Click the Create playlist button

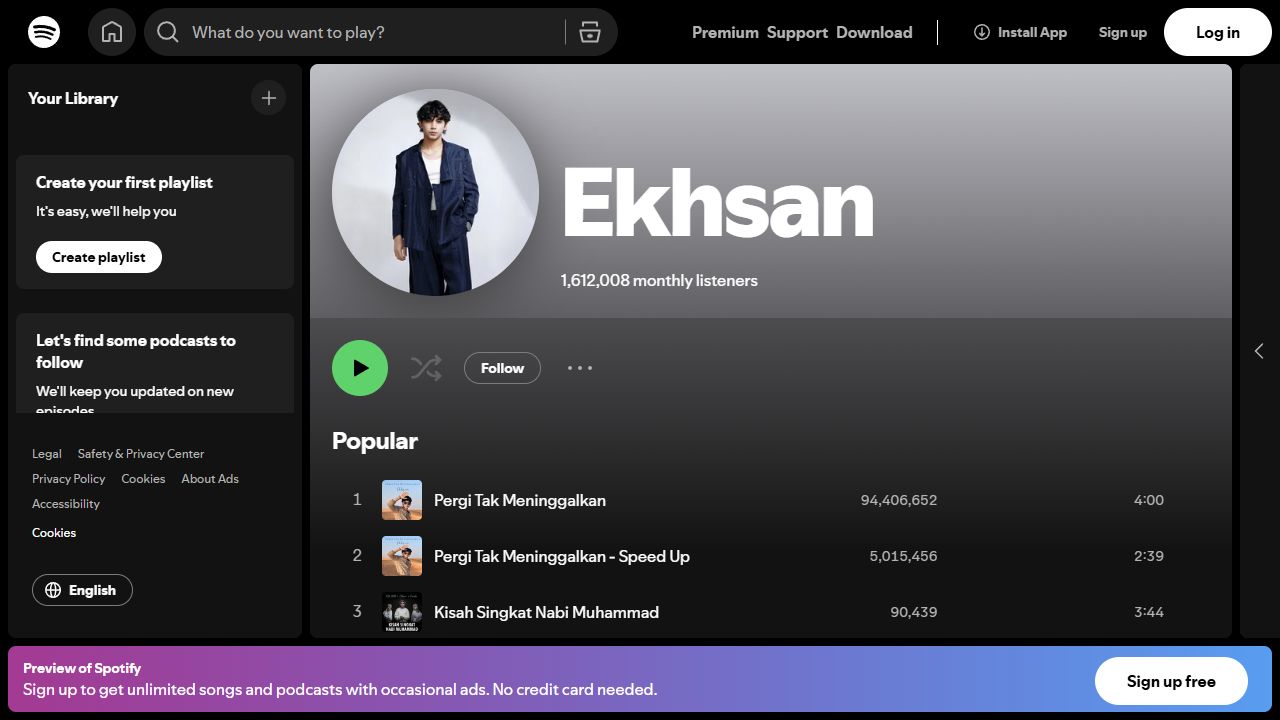[x=99, y=257]
